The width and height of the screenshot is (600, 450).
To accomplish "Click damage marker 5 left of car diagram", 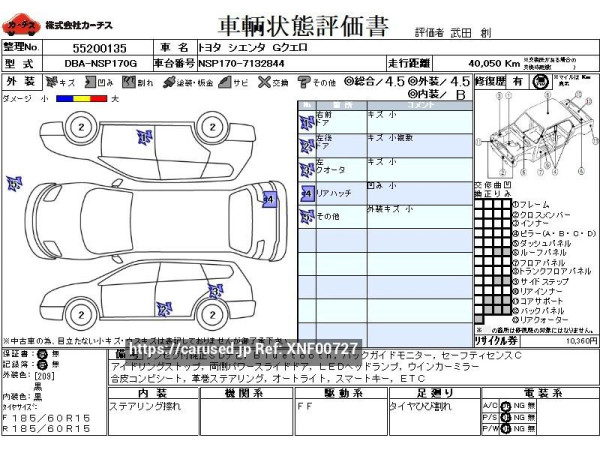I will pos(14,182).
